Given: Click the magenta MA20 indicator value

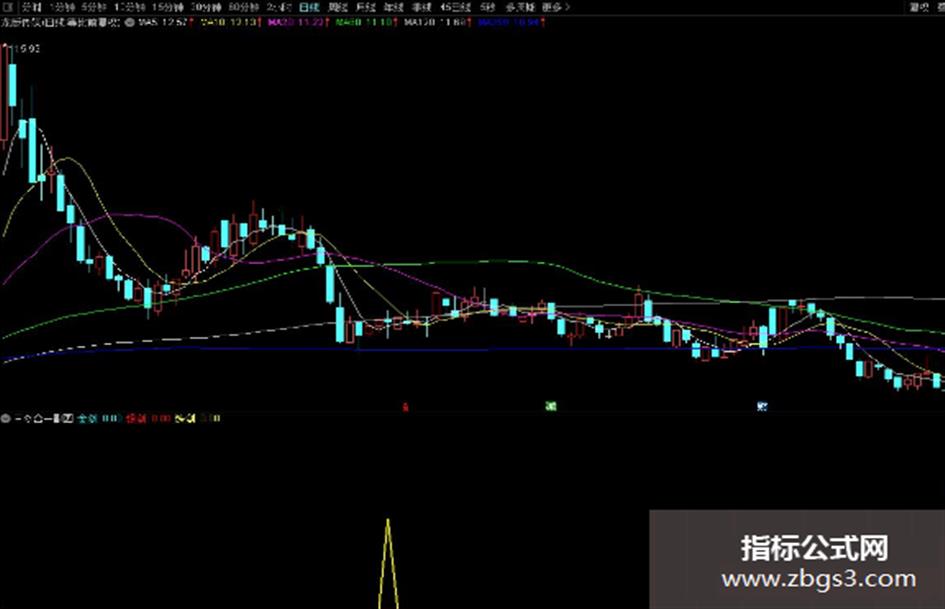Looking at the screenshot, I should tap(298, 22).
